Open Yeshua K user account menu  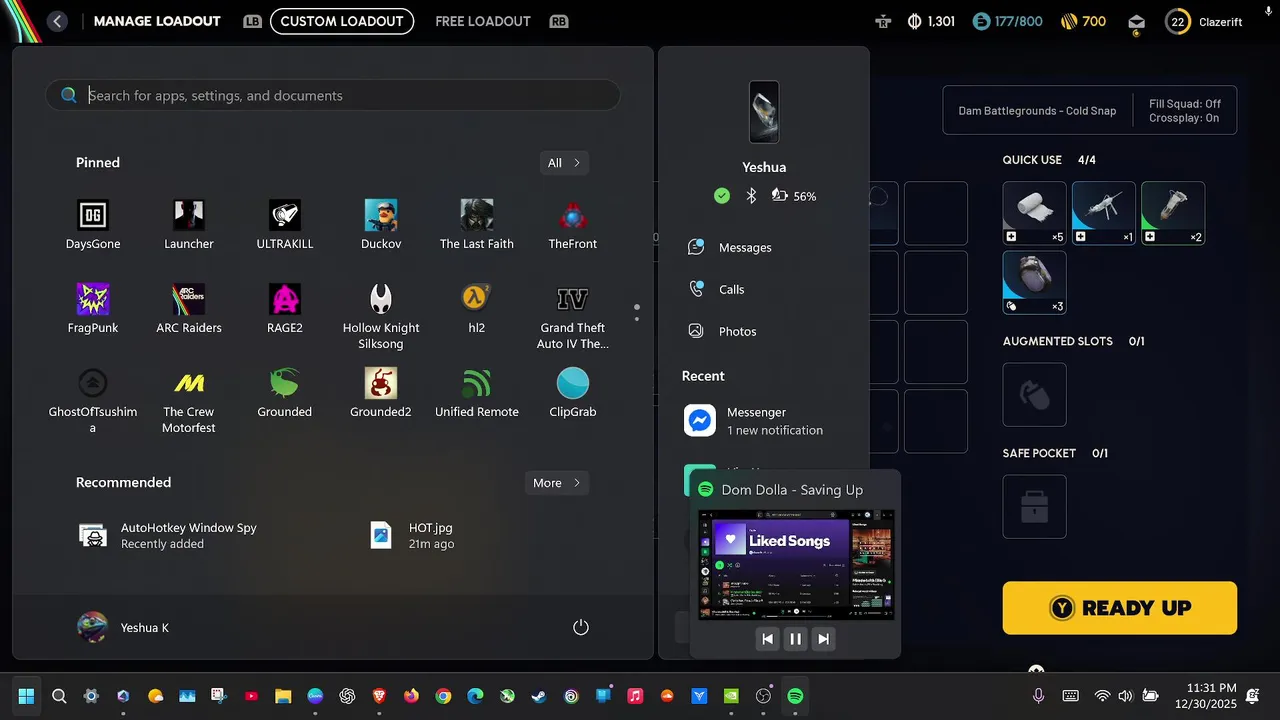click(x=124, y=627)
